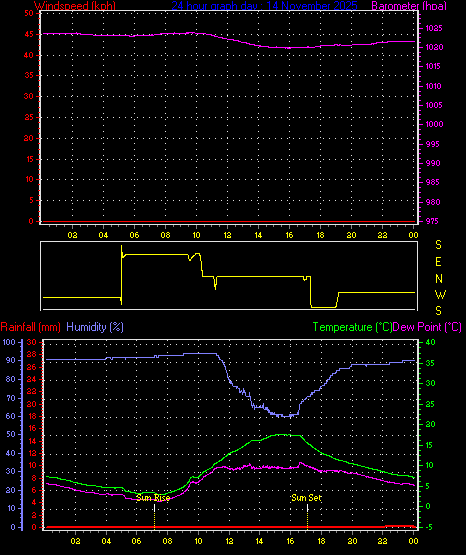This screenshot has width=466, height=555.
Task: Click the 40 temperature axis value
Action: 430,342
